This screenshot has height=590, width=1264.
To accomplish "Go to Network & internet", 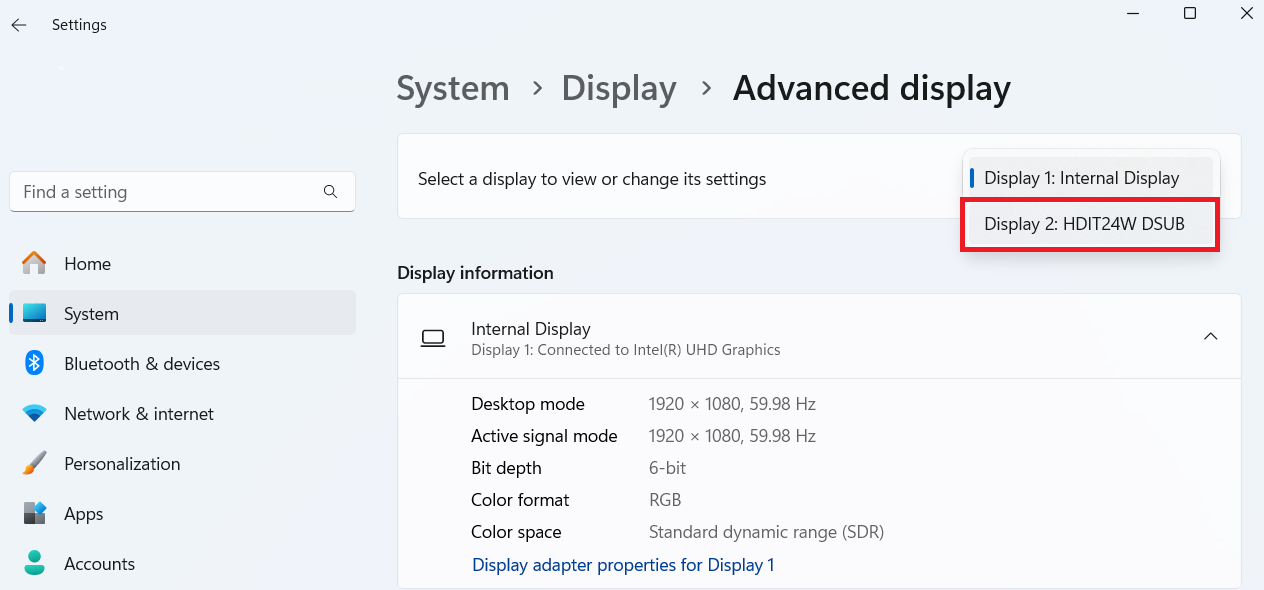I will coord(183,414).
